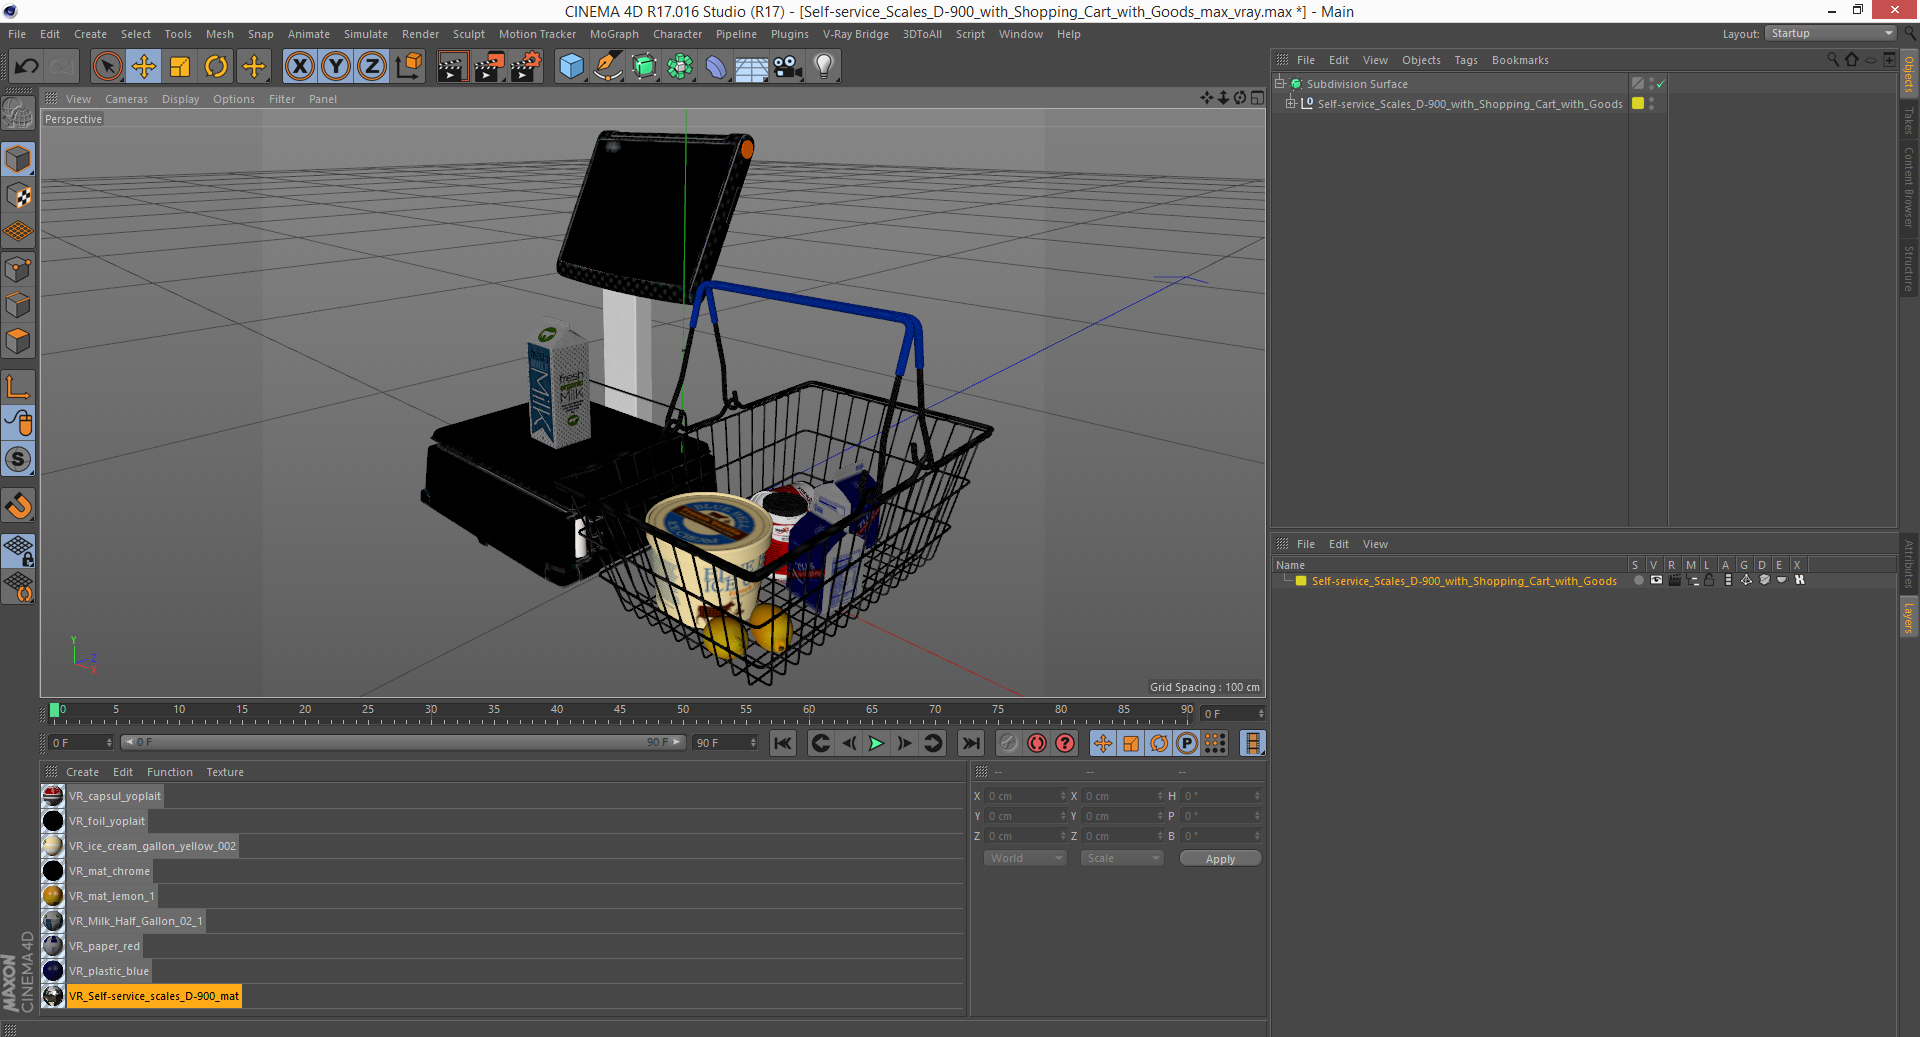1920x1037 pixels.
Task: Activate the Rotate tool in top toolbar
Action: click(x=216, y=67)
